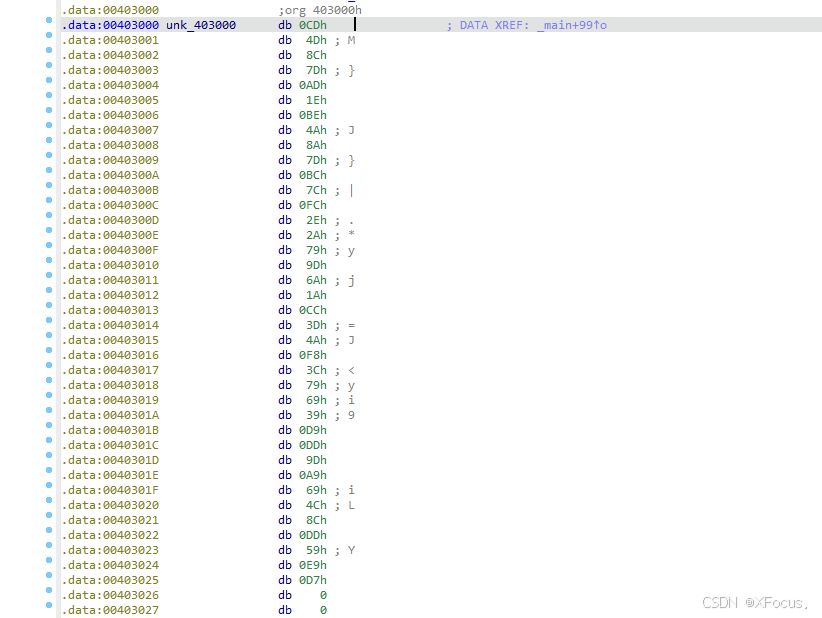Toggle breakpoint dot at address 00403005
Screen dimensions: 822x618
pos(49,95)
